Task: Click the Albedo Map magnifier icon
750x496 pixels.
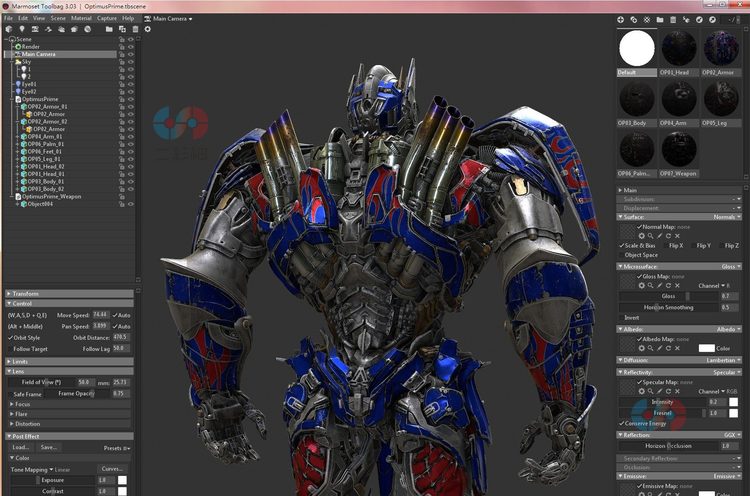Action: pyautogui.click(x=651, y=348)
